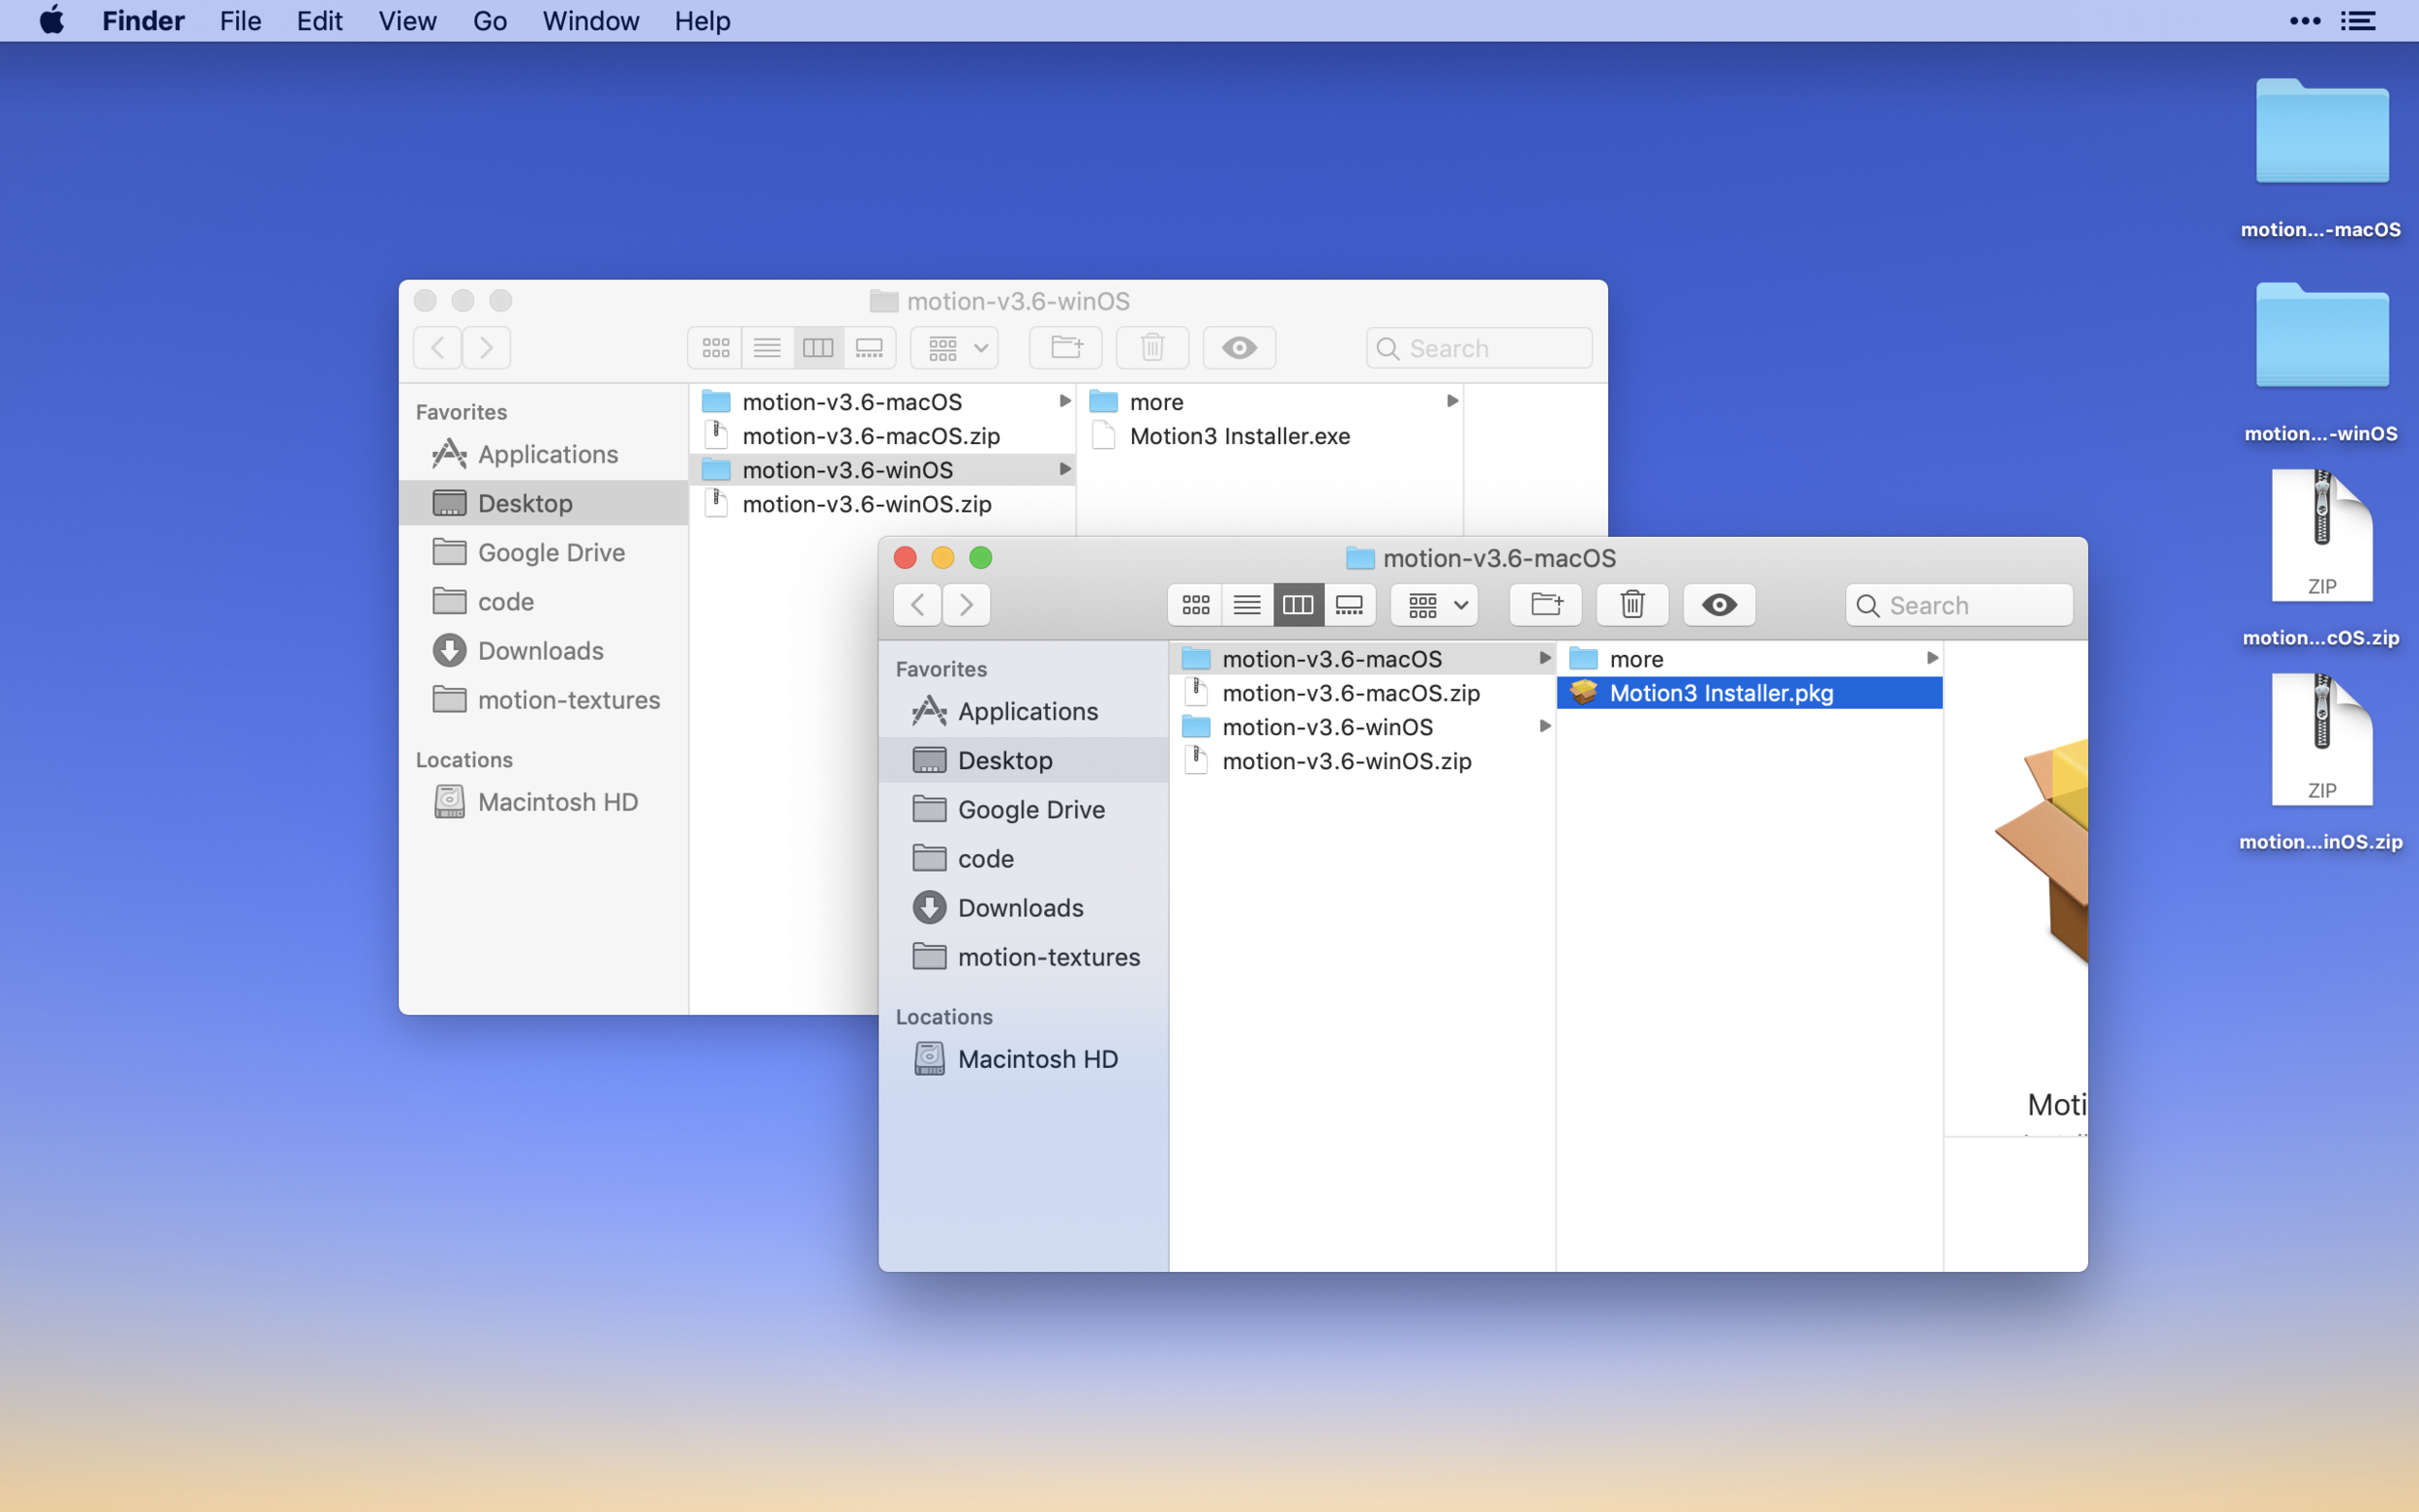Click trash icon in winOS window toolbar

tap(1152, 348)
